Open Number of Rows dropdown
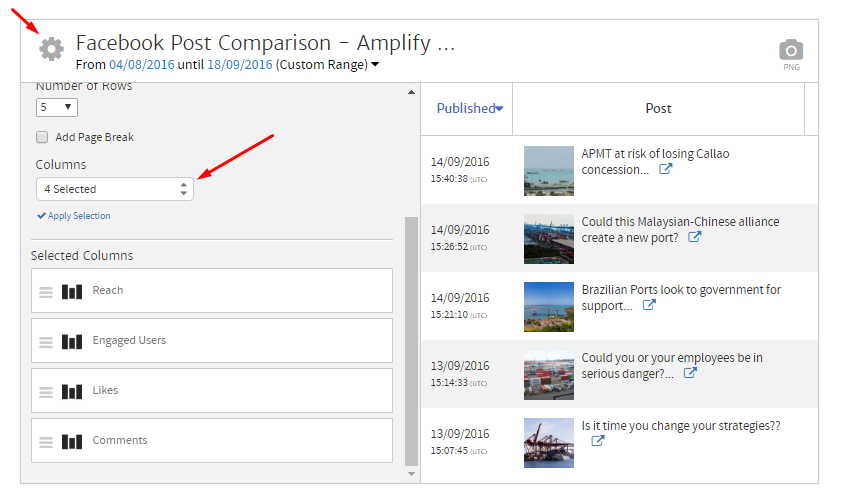 click(x=56, y=107)
